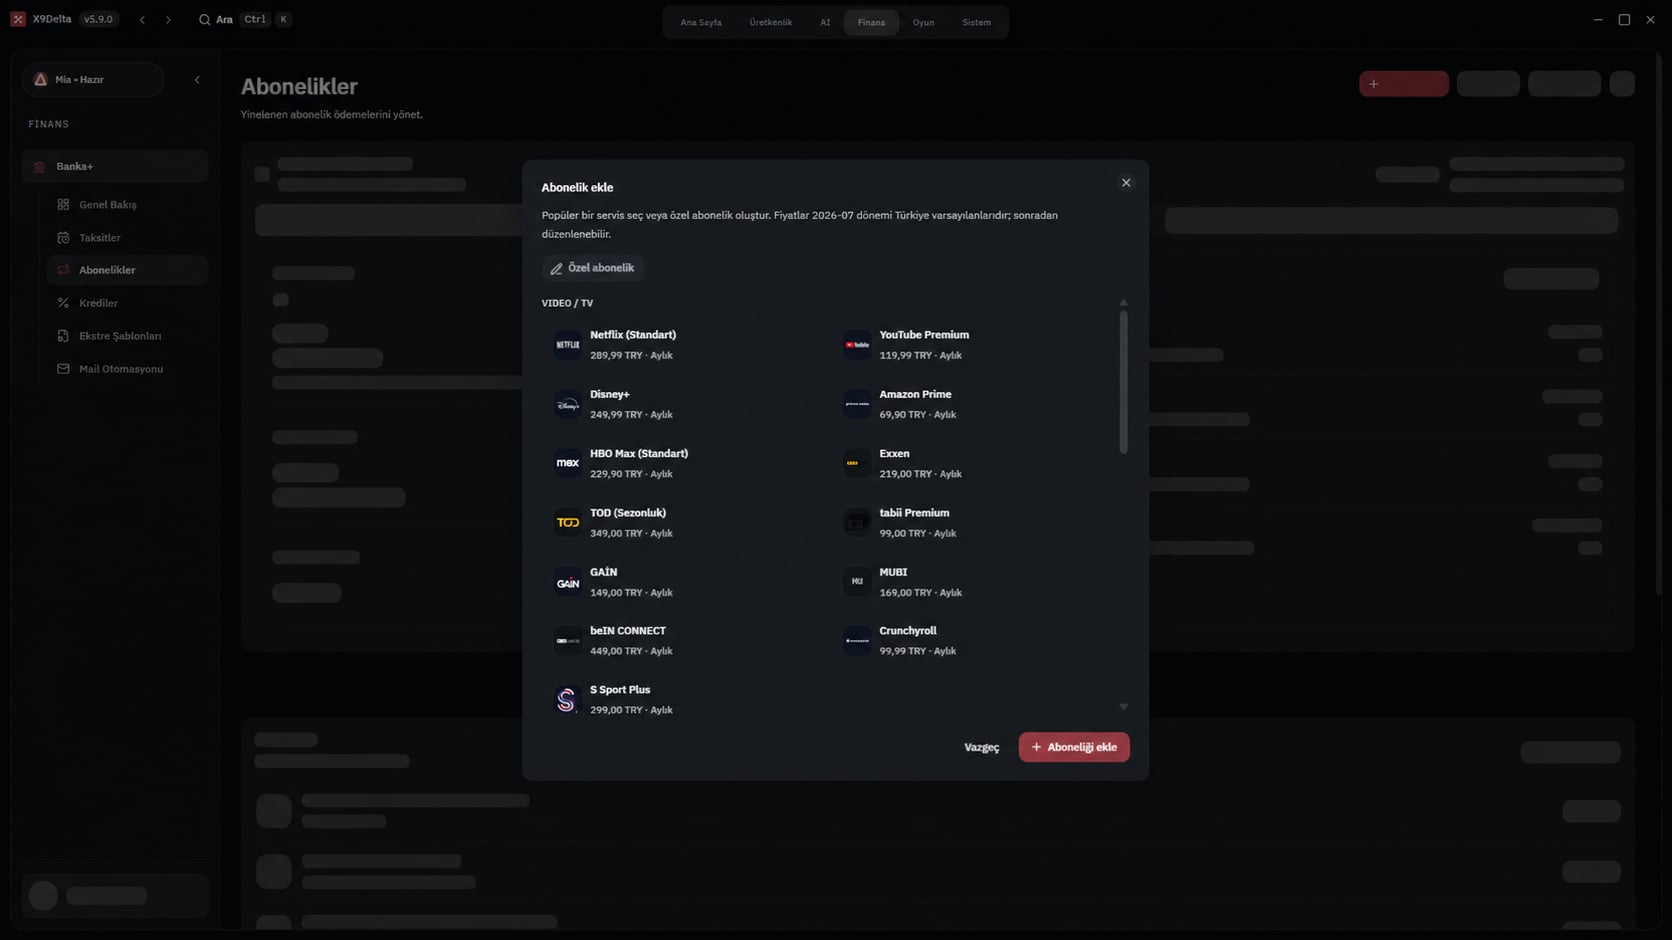Select the Crunchyroll icon
Image resolution: width=1672 pixels, height=940 pixels.
click(857, 641)
